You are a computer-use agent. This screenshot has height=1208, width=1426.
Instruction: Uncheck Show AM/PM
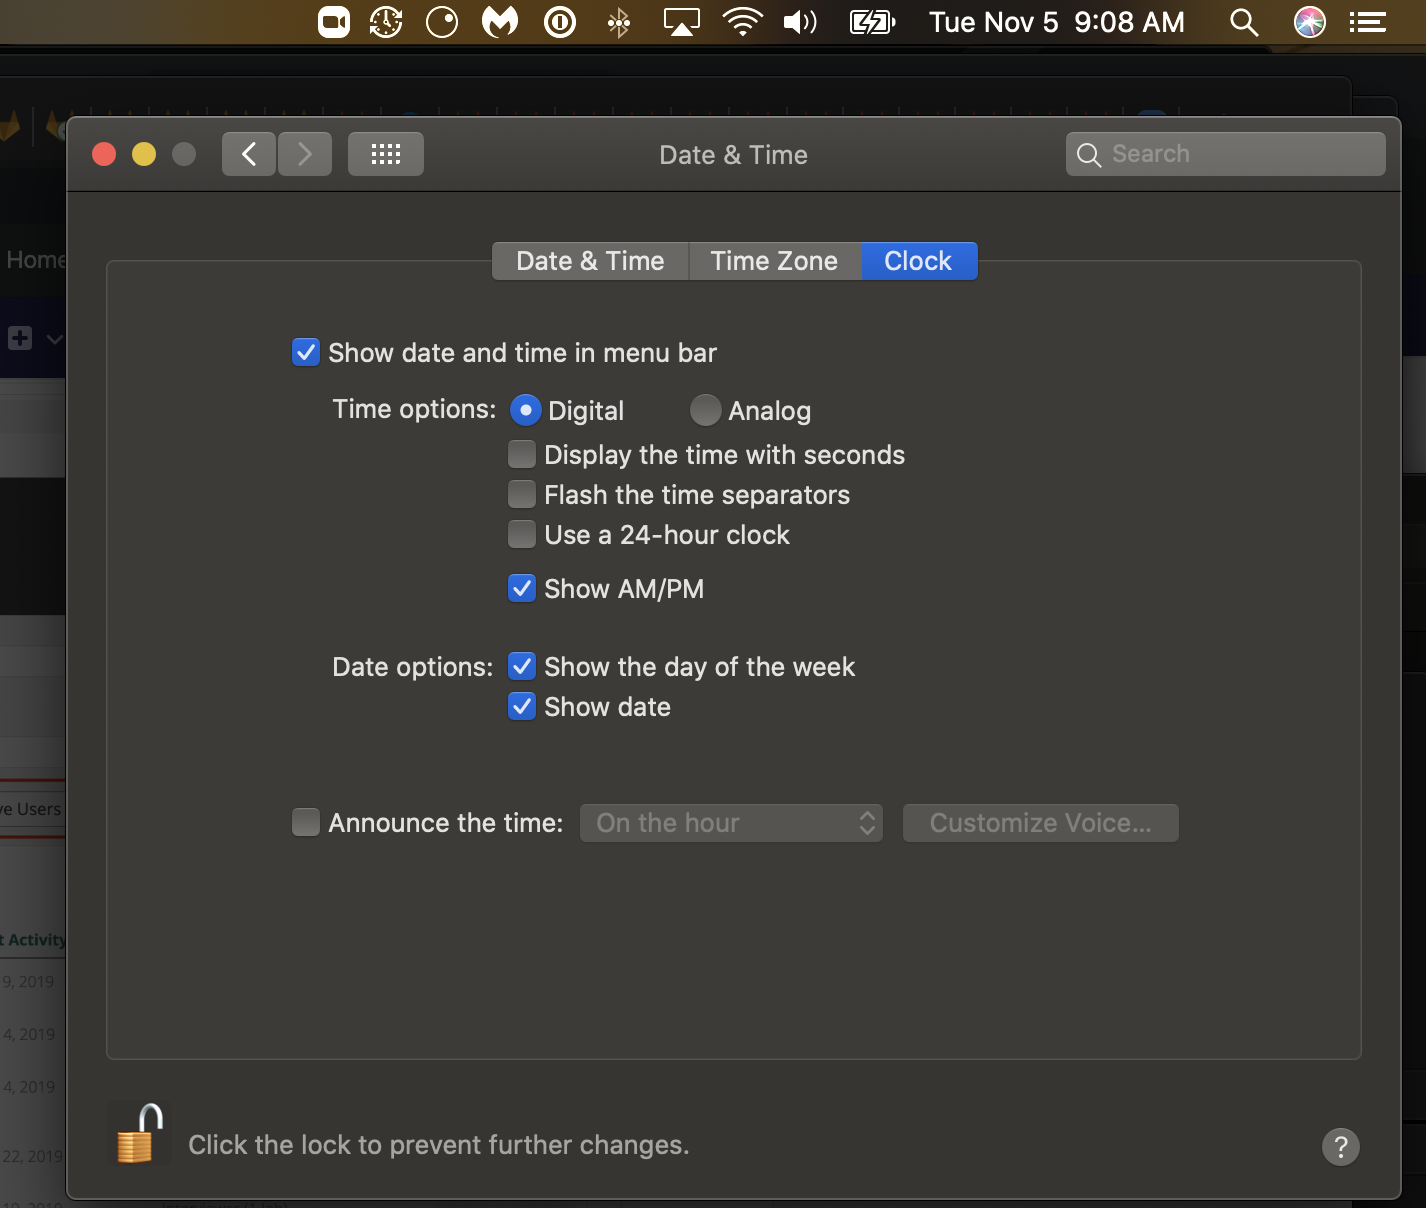coord(522,589)
